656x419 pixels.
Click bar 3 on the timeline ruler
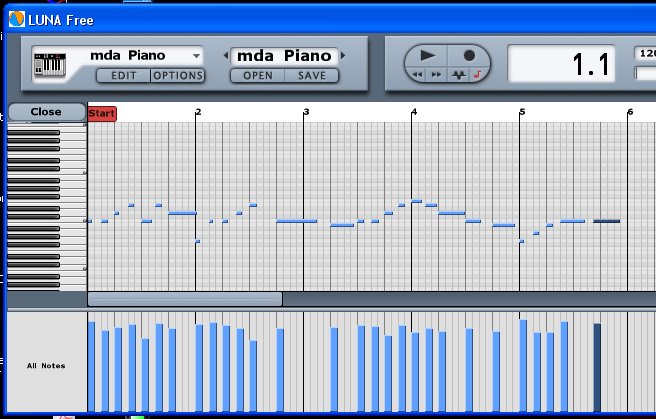[306, 112]
